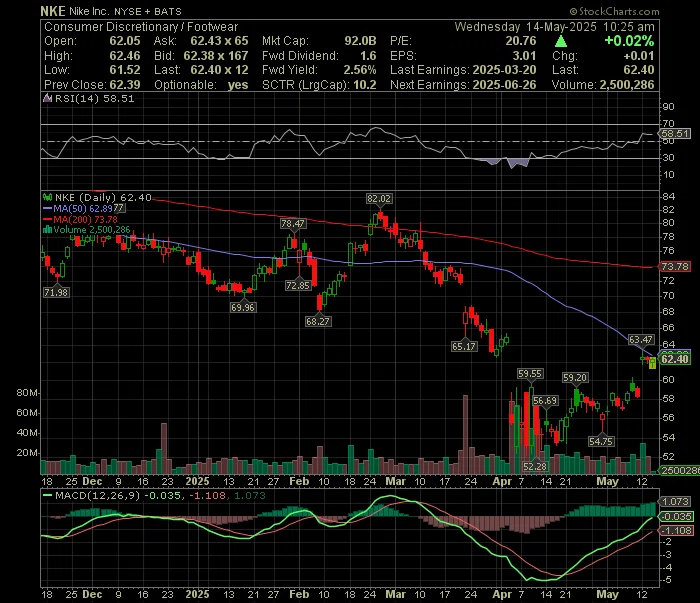Click the Open value 62.05
Screen dimensions: 700x603
tap(125, 41)
